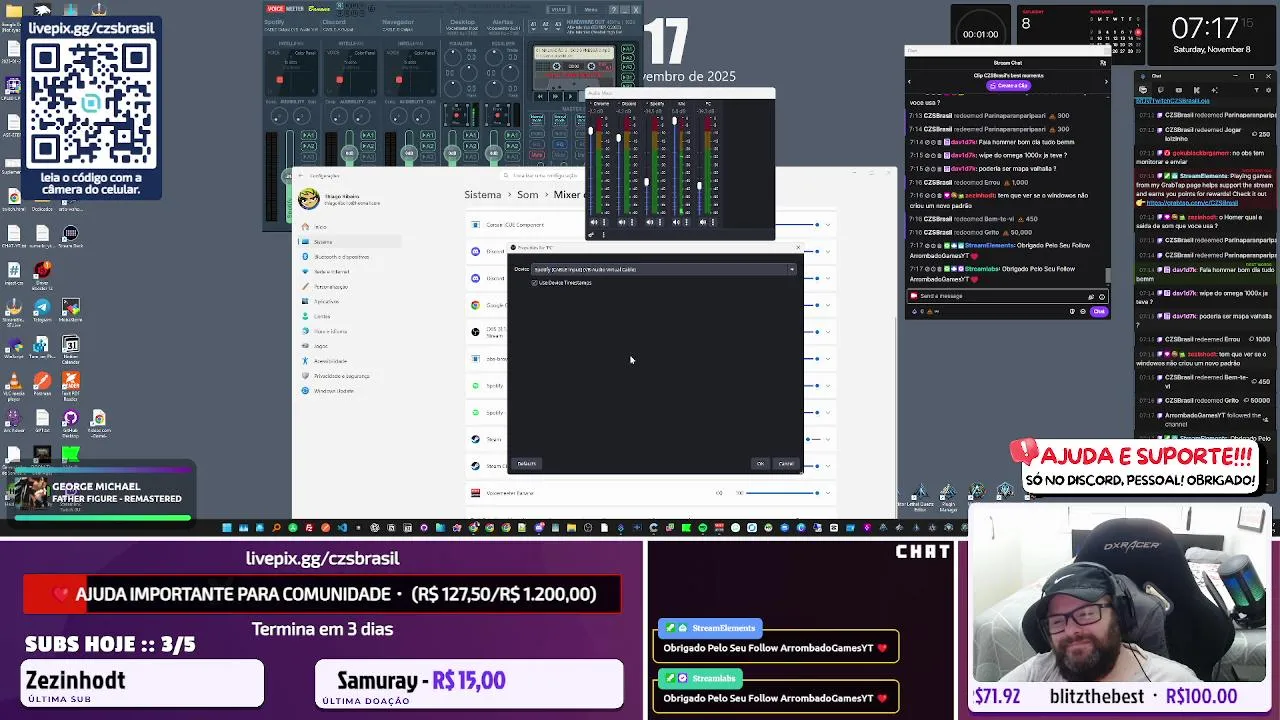Open the filter icon in Chat window

point(1256,90)
